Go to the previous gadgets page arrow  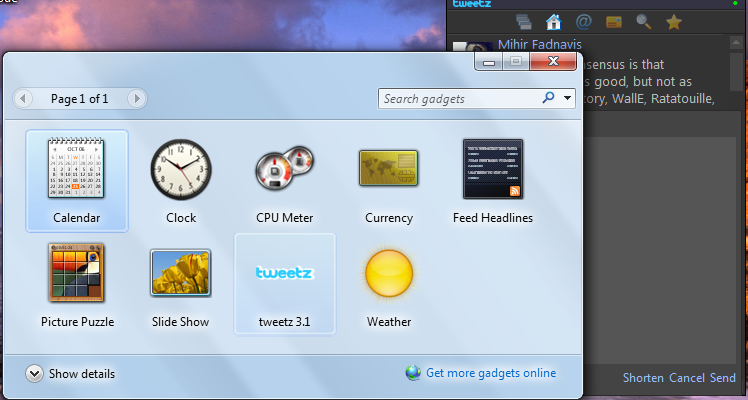(22, 99)
